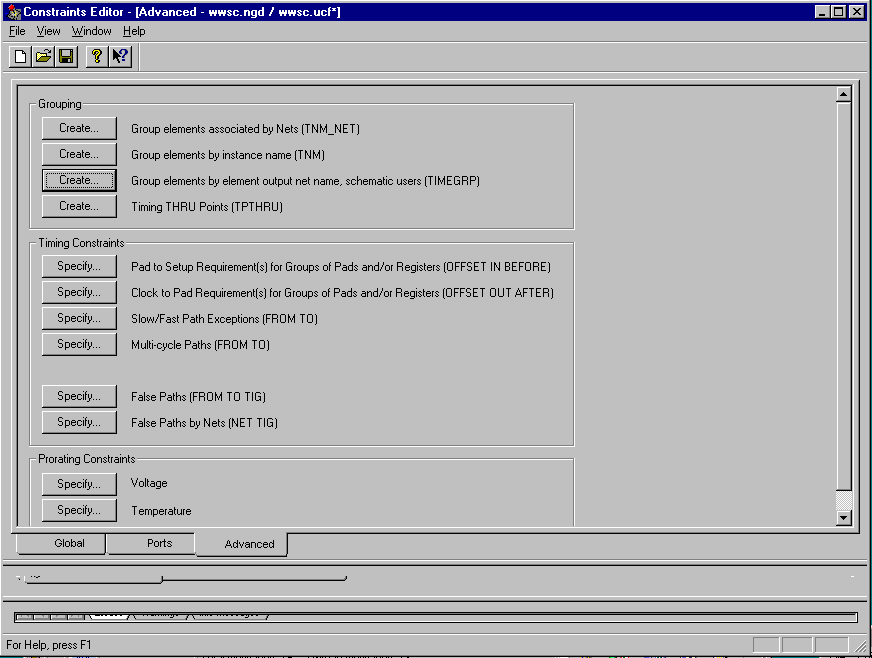
Task: Specify OFFSET OUT AFTER clock to pad requirement
Action: click(x=79, y=292)
